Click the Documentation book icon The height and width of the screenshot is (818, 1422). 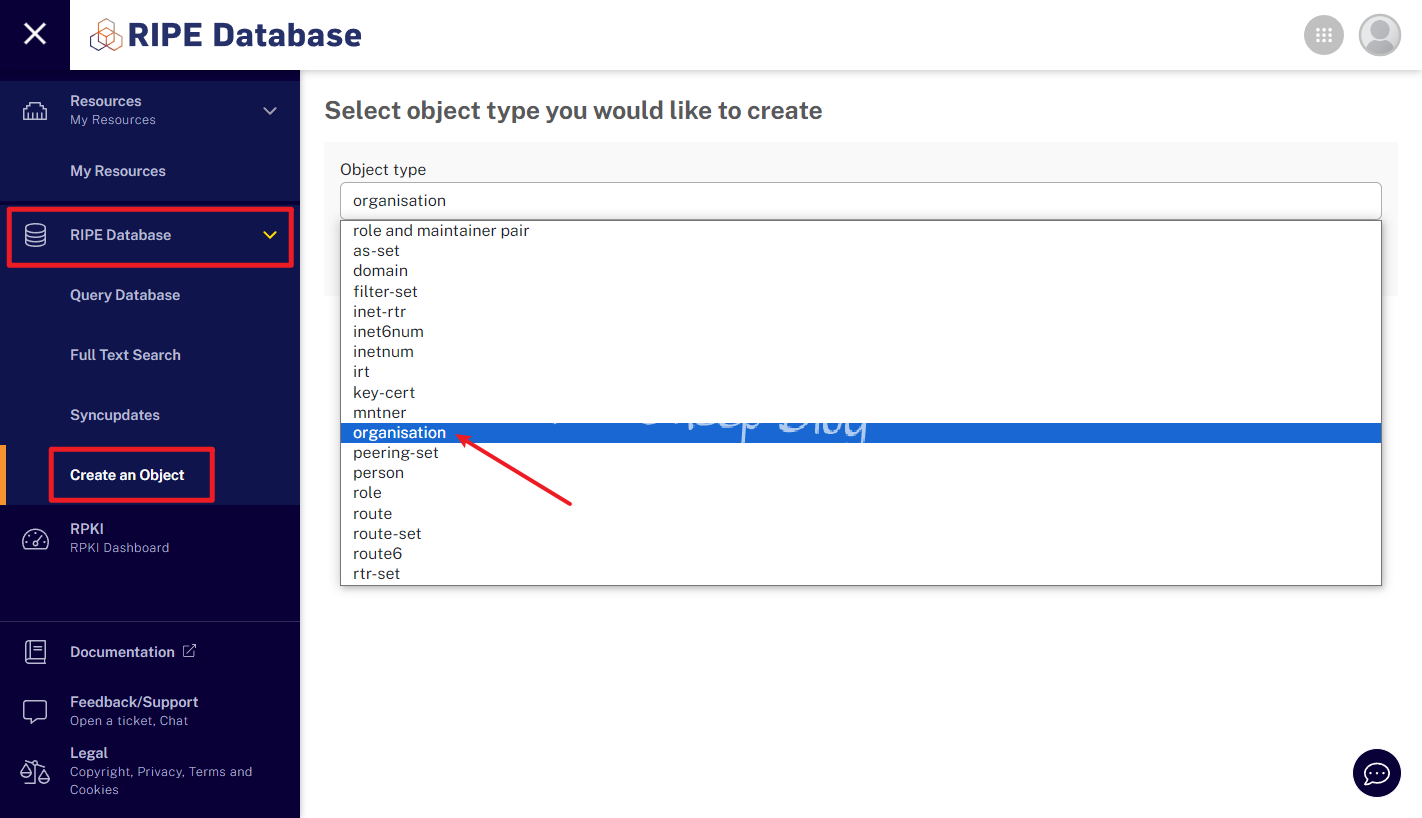pyautogui.click(x=35, y=652)
